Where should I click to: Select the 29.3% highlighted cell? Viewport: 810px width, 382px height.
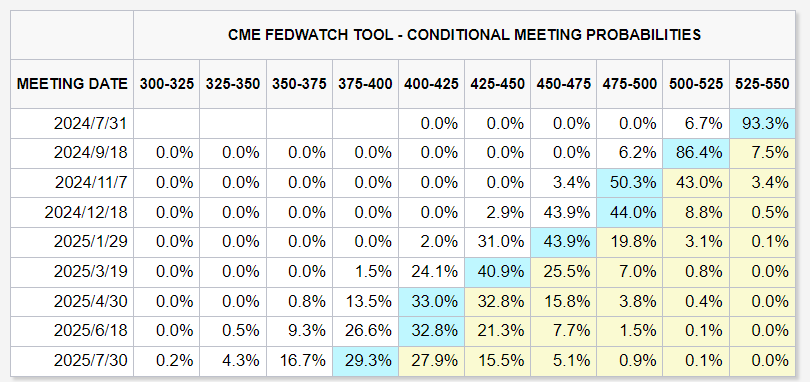click(x=366, y=361)
